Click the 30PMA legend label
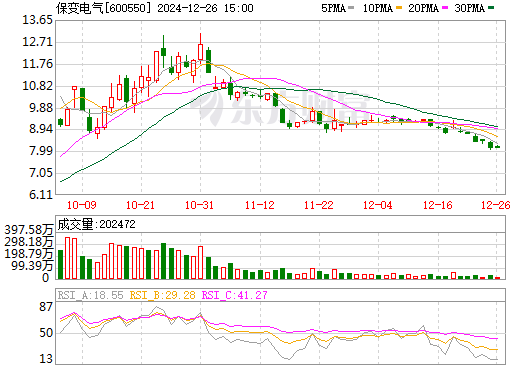520x365 pixels. tap(469, 8)
